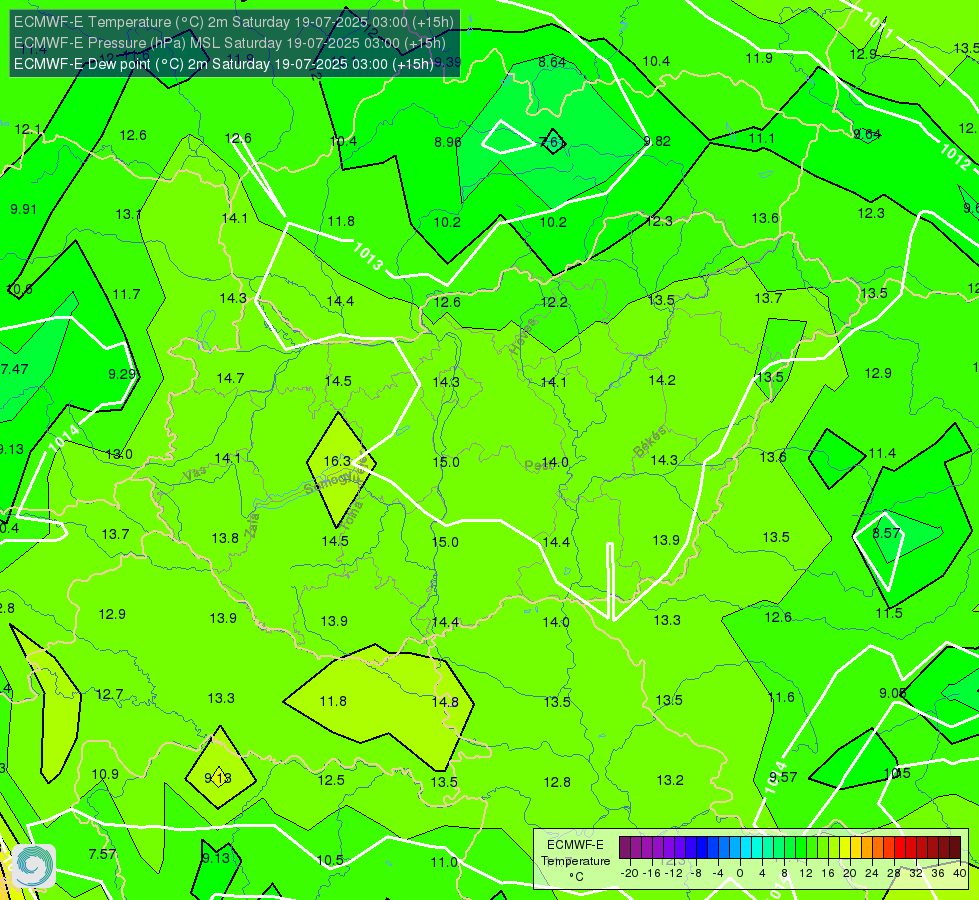Click the 12.2 temperature value
This screenshot has width=979, height=900.
[554, 302]
